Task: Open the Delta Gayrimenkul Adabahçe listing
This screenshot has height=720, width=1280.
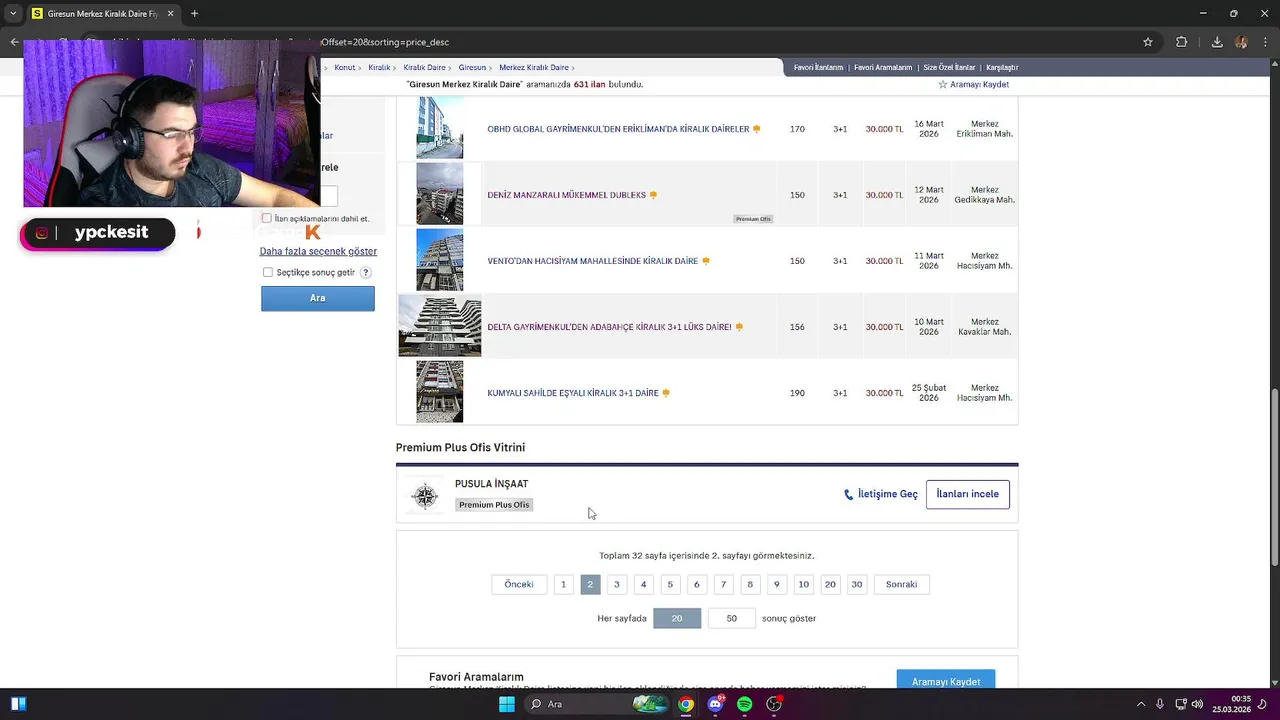Action: (609, 327)
